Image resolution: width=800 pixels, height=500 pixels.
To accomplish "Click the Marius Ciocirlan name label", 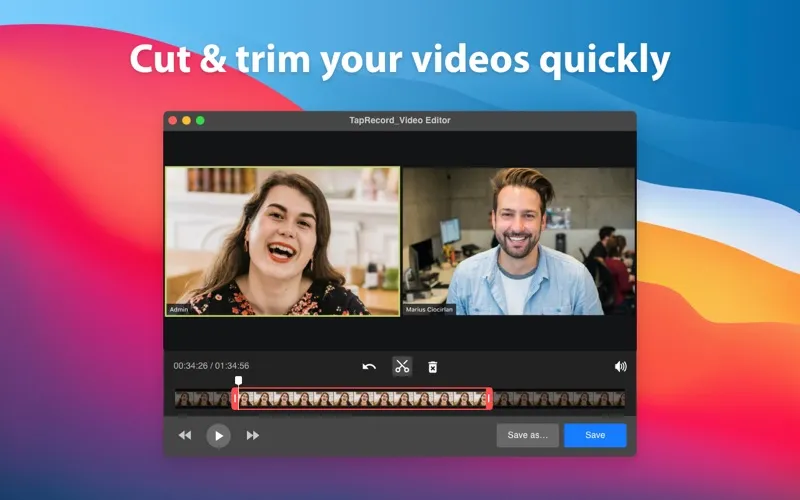I will click(429, 310).
